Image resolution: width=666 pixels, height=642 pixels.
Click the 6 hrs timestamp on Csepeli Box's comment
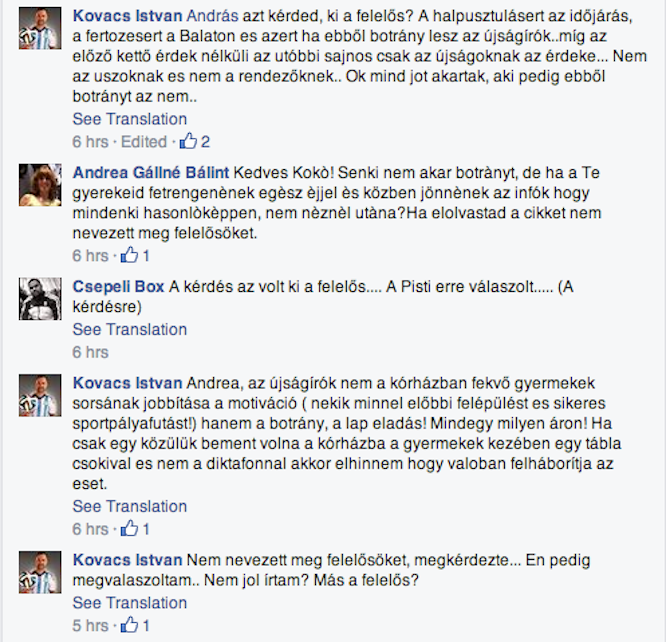click(x=90, y=352)
